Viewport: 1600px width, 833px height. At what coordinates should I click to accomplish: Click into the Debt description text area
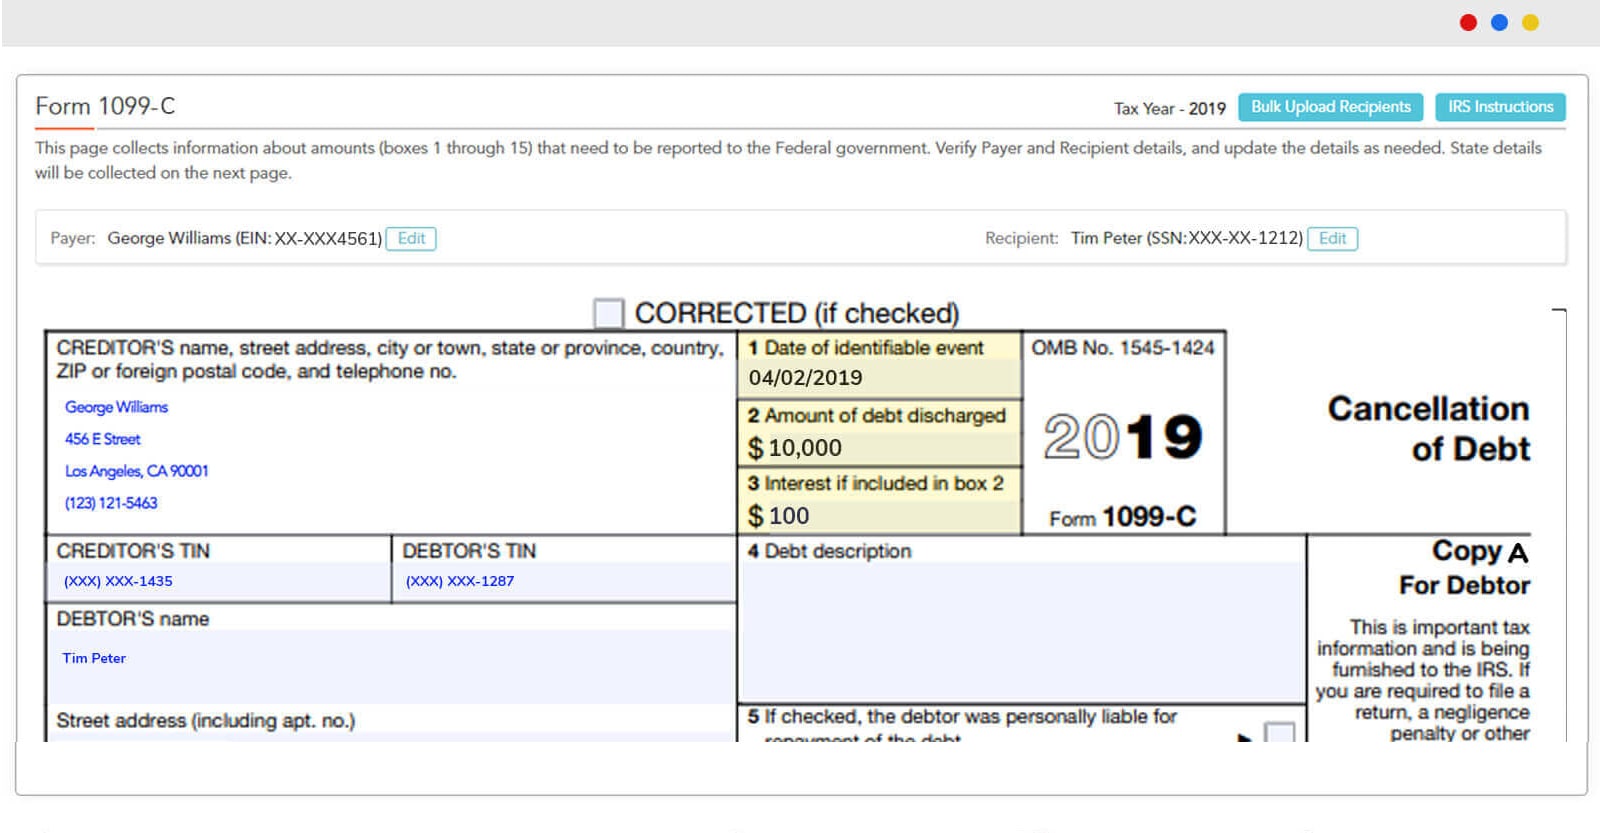pos(1020,630)
